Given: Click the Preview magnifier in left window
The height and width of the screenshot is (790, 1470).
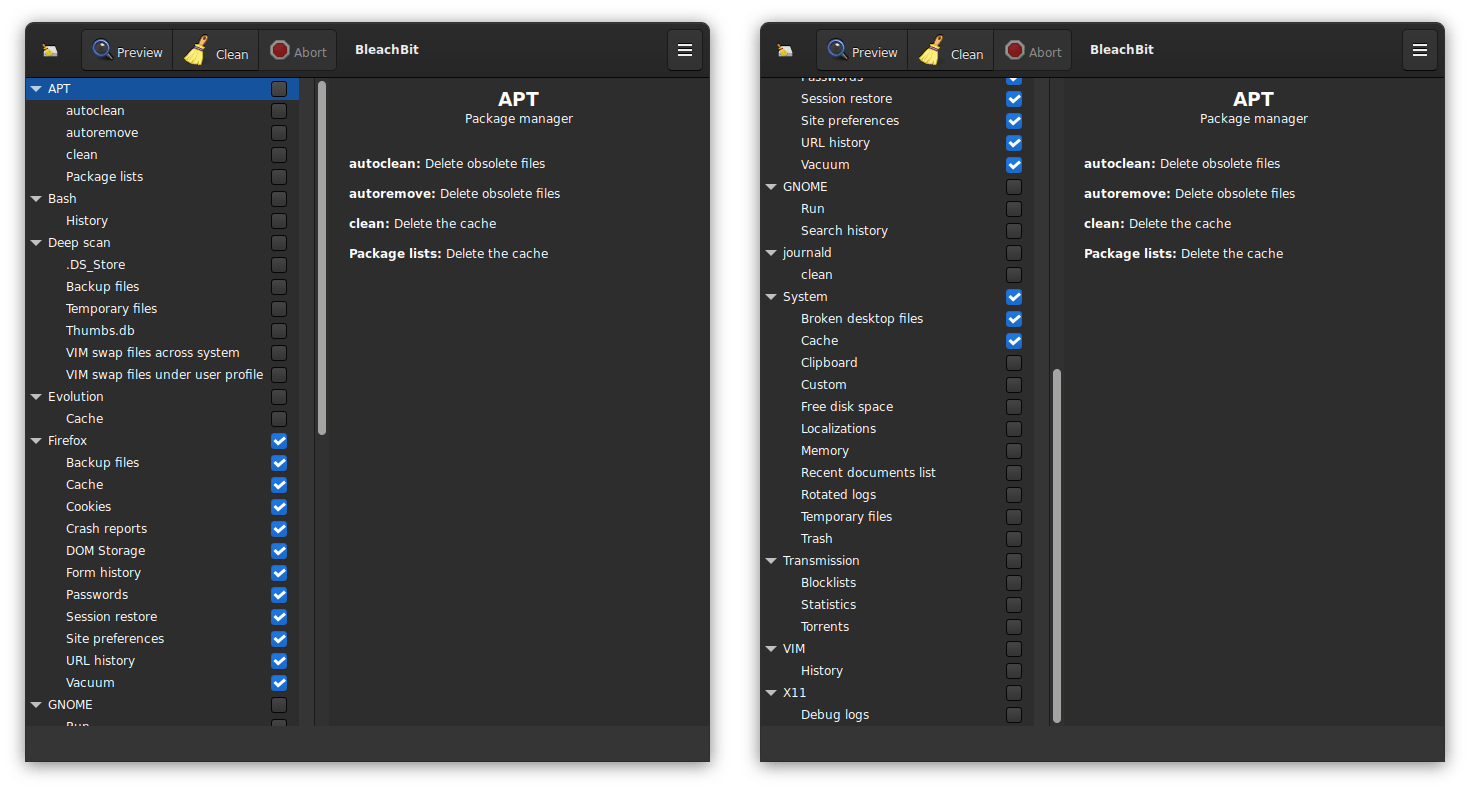Looking at the screenshot, I should 103,50.
